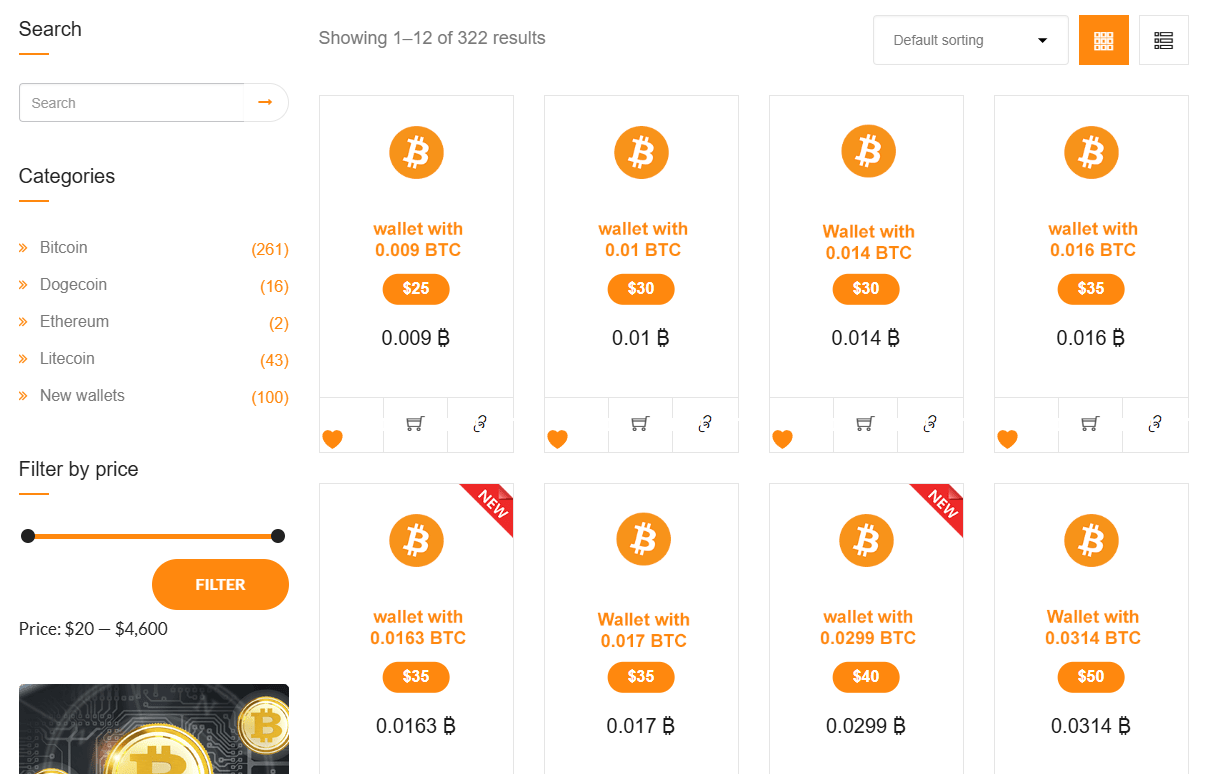Open the Default sorting dropdown
This screenshot has width=1208, height=774.
pyautogui.click(x=970, y=40)
